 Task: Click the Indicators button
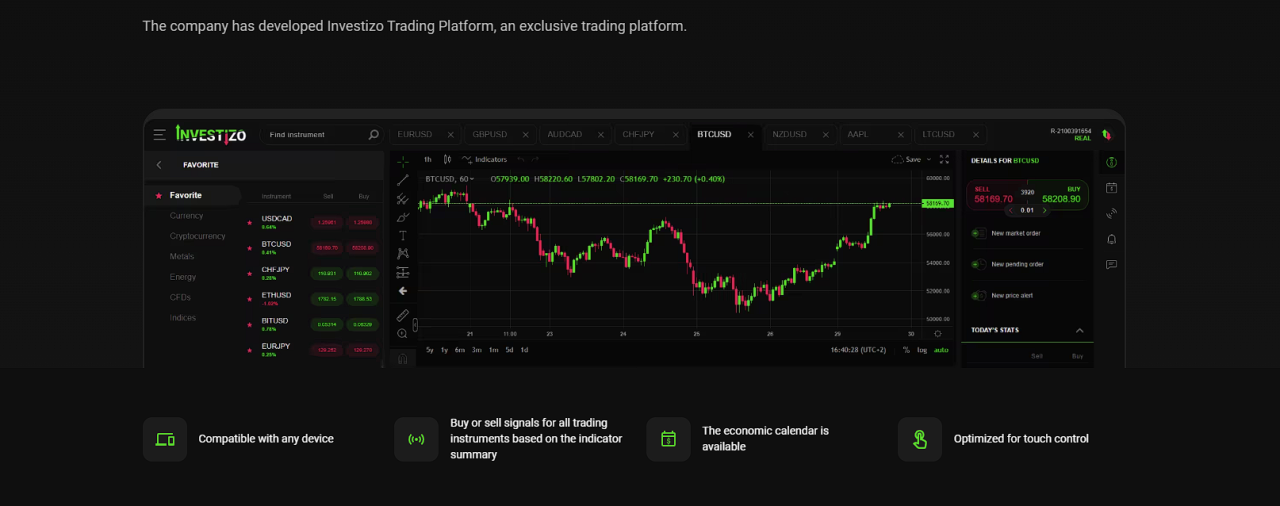[x=484, y=159]
